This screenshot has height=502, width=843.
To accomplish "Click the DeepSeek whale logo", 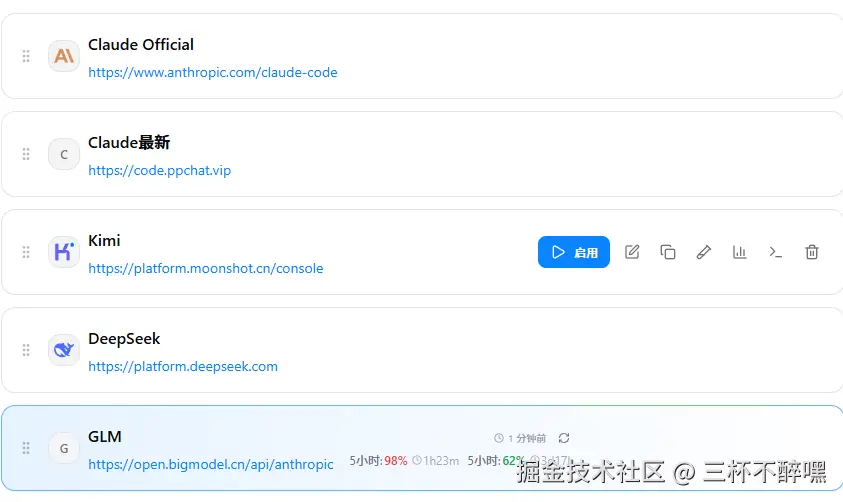I will tap(64, 350).
